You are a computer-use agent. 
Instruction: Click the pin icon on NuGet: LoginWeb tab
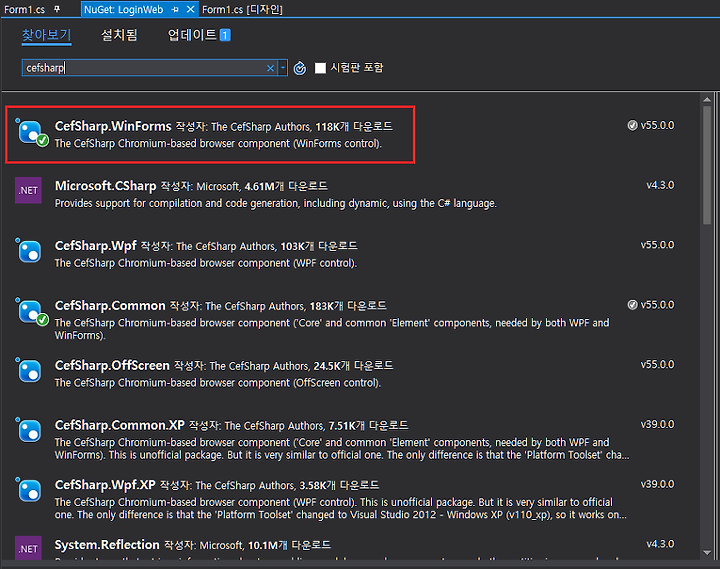click(175, 9)
